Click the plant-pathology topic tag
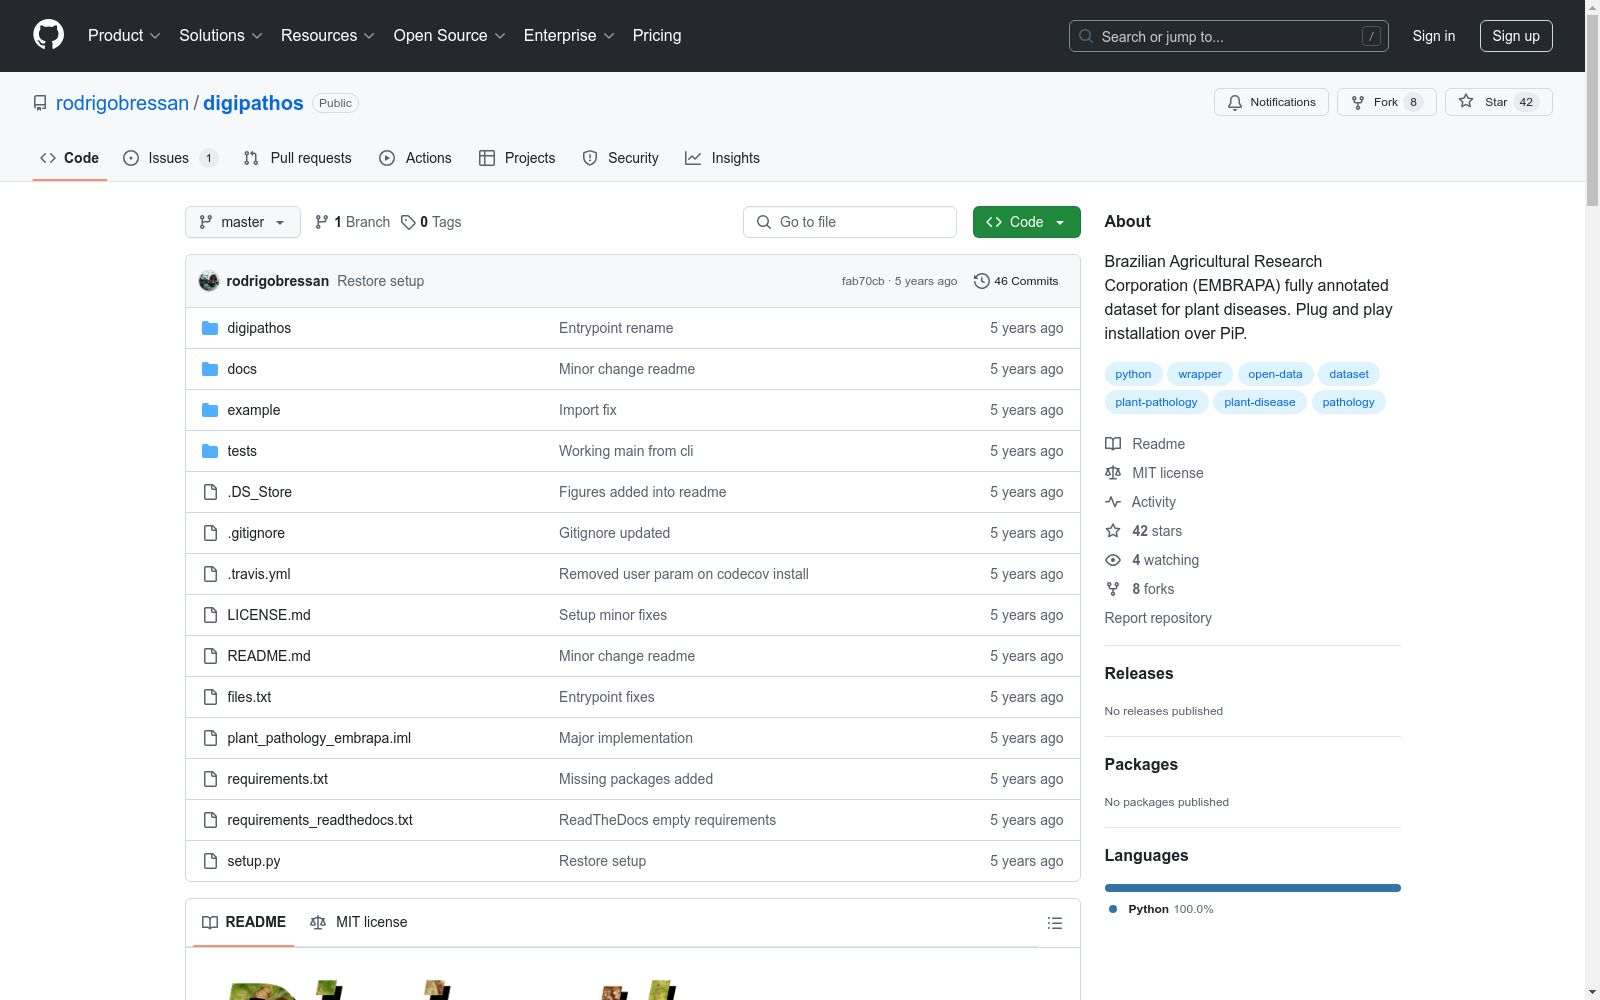Screen dimensions: 1600x1000 tap(1156, 402)
